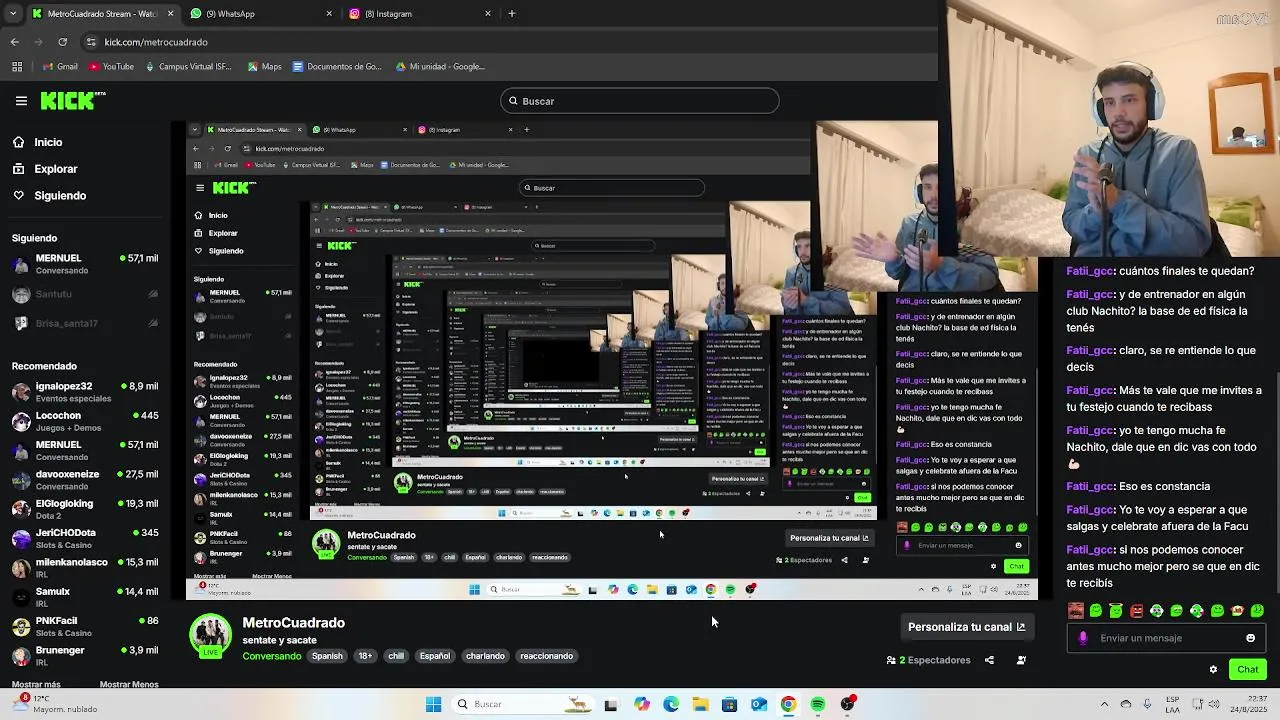Click the Windows taskbar Buscar box

point(522,704)
